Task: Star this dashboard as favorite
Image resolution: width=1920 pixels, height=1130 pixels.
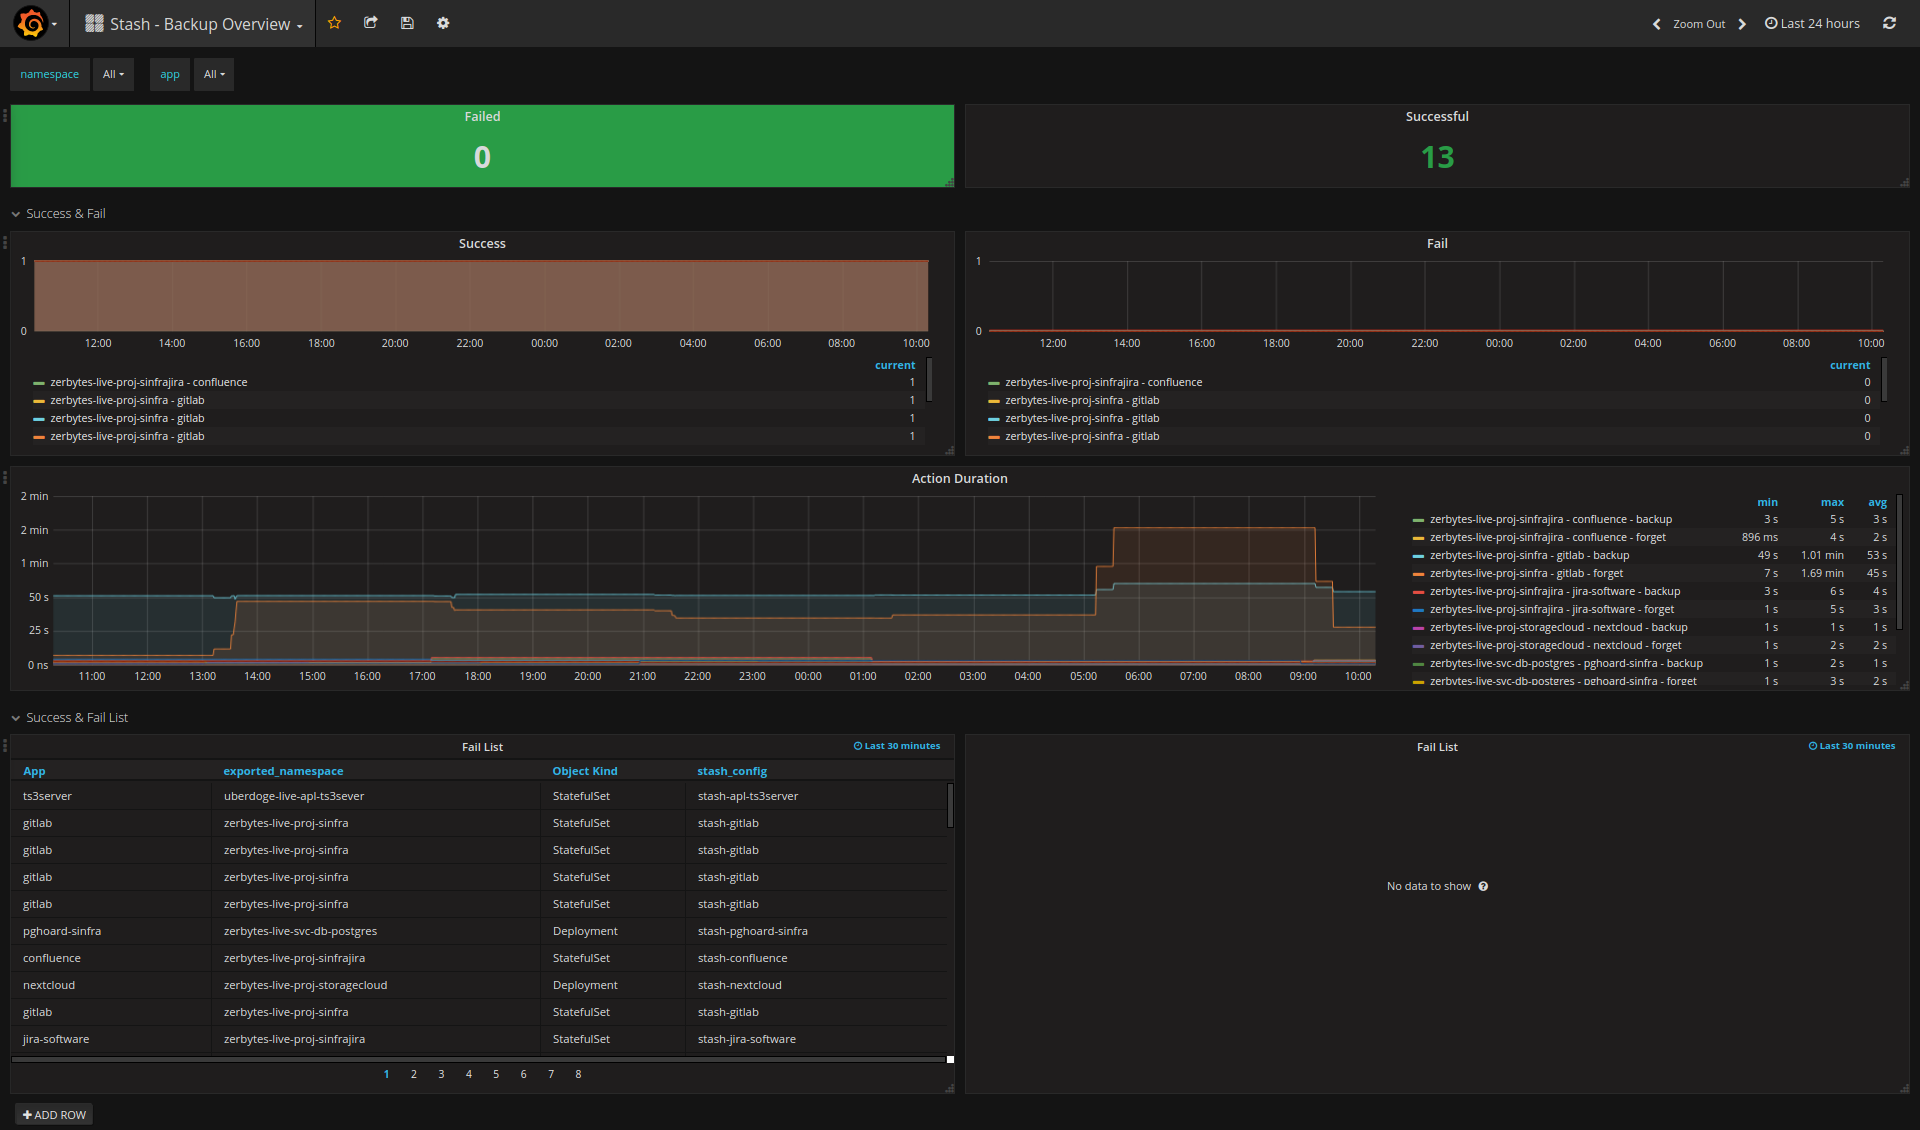Action: point(335,23)
